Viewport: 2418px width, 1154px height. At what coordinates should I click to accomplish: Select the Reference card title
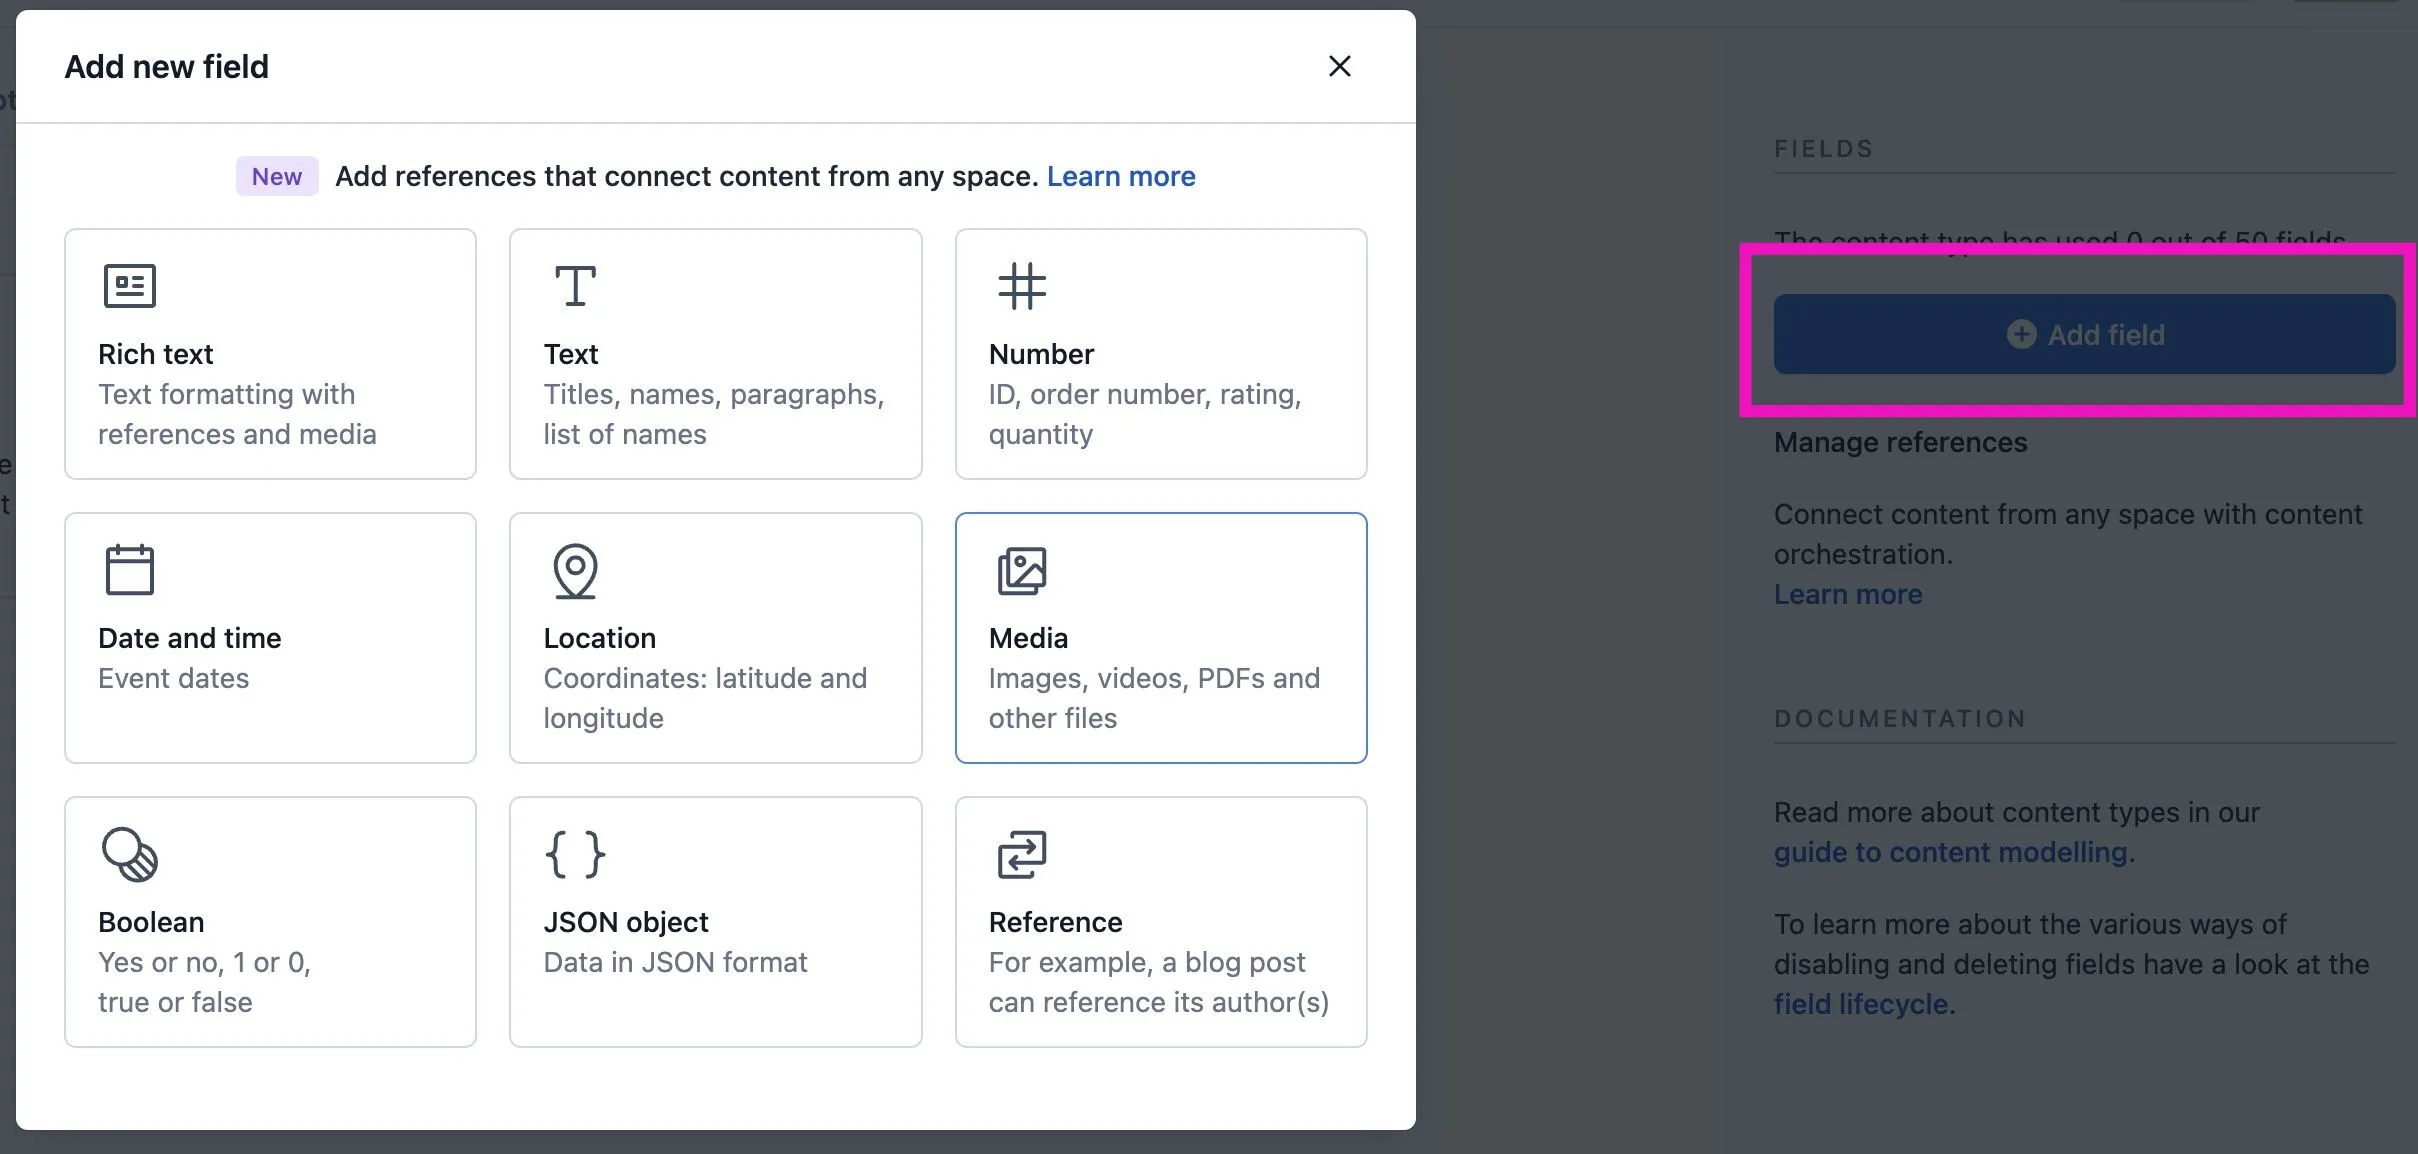1055,922
